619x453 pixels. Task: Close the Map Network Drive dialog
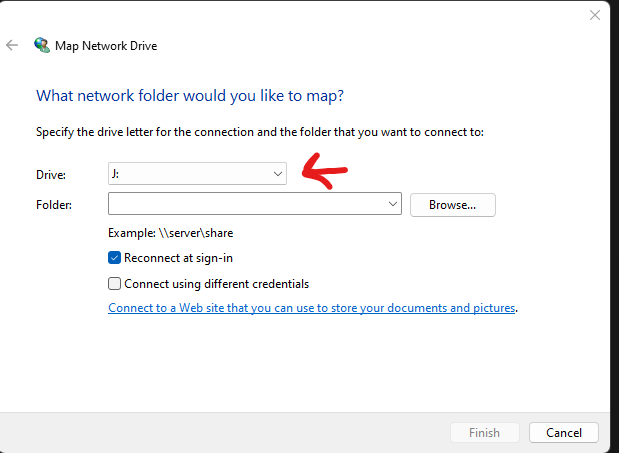(x=595, y=15)
